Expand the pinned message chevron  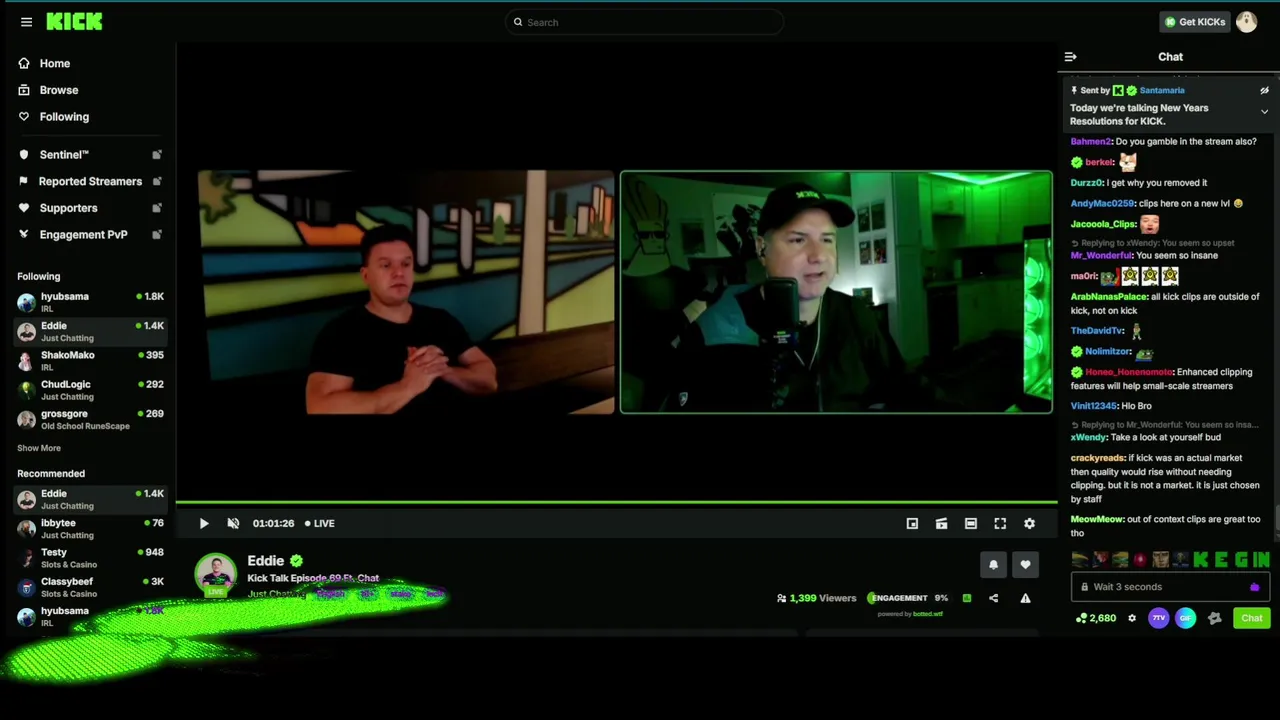point(1264,112)
